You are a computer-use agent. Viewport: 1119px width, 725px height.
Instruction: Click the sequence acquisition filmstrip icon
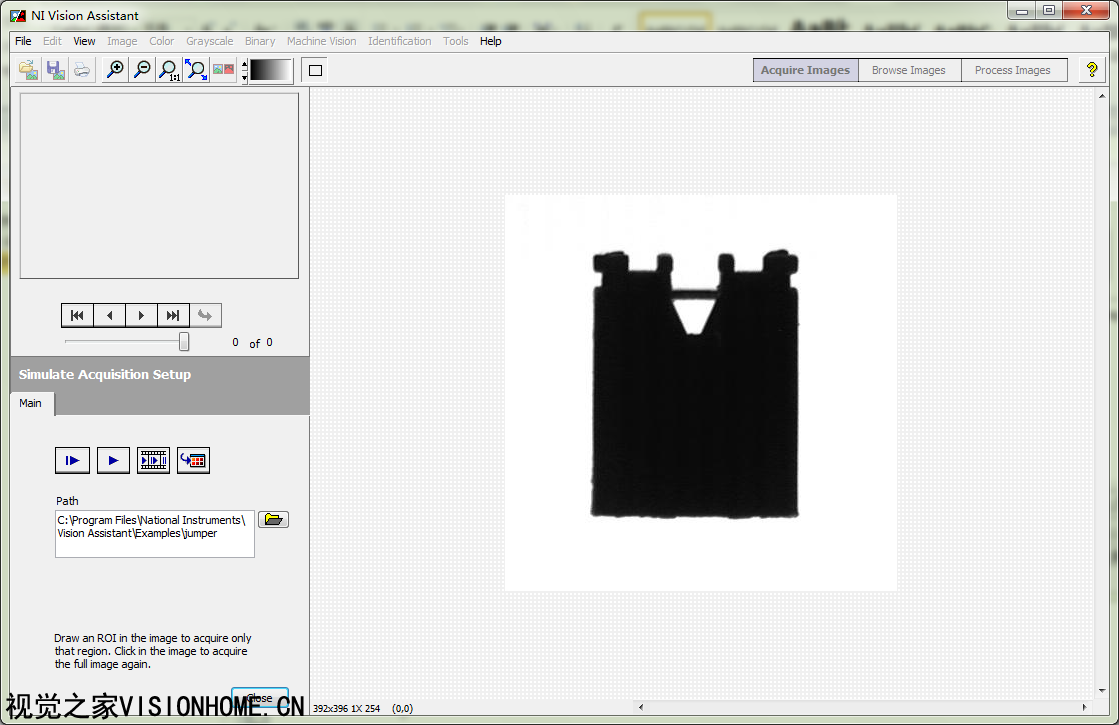pyautogui.click(x=153, y=460)
